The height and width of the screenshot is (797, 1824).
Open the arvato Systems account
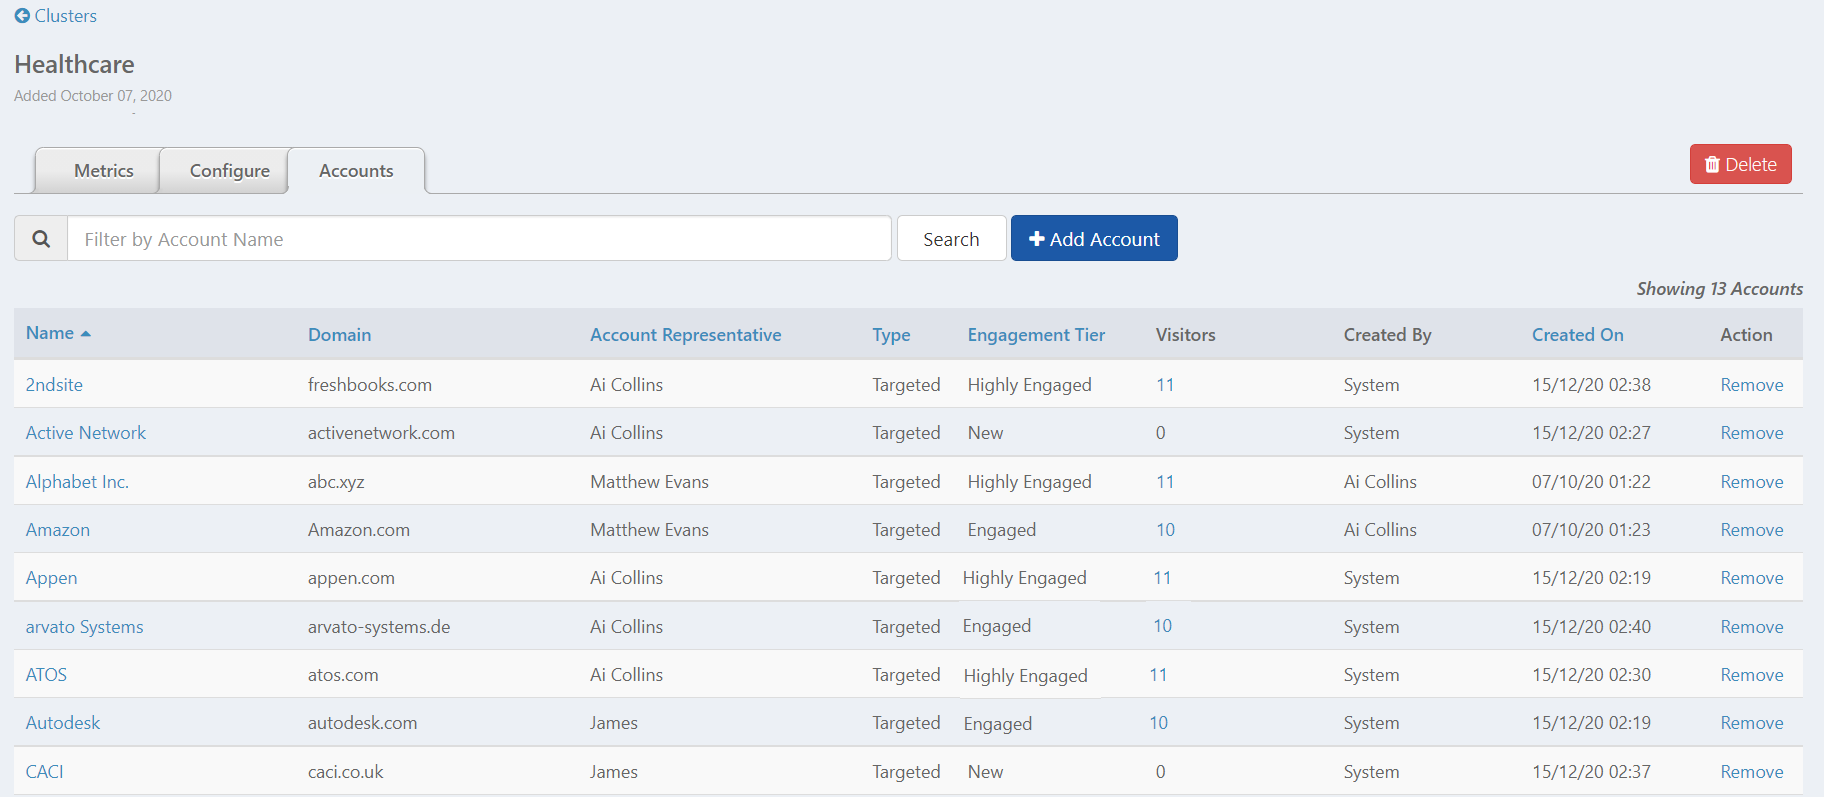pyautogui.click(x=84, y=627)
